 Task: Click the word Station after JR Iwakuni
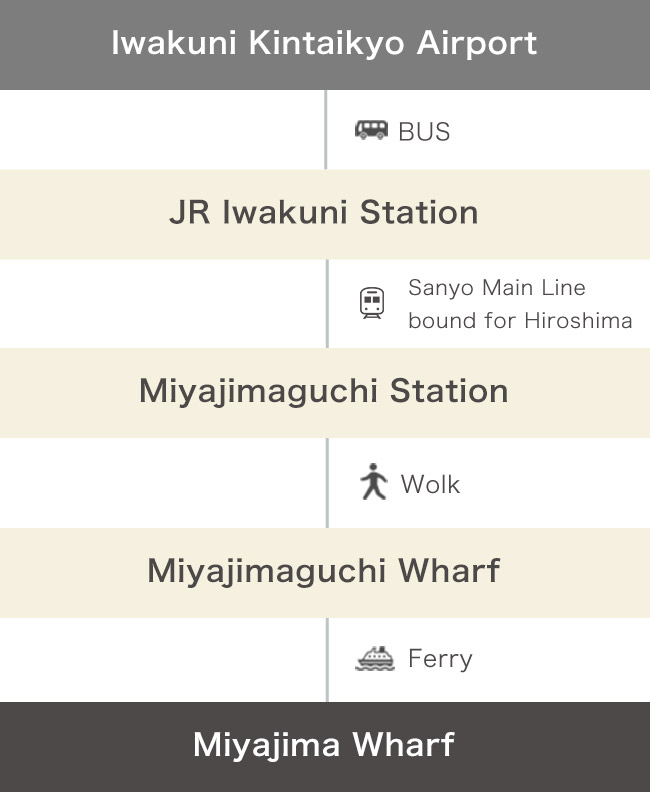419,212
